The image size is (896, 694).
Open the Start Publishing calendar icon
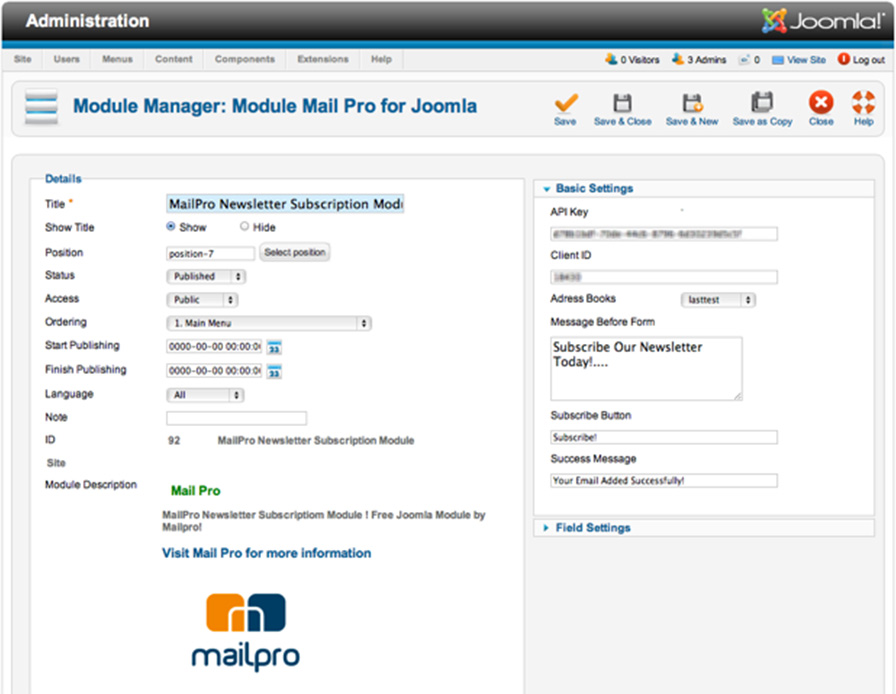coord(274,347)
